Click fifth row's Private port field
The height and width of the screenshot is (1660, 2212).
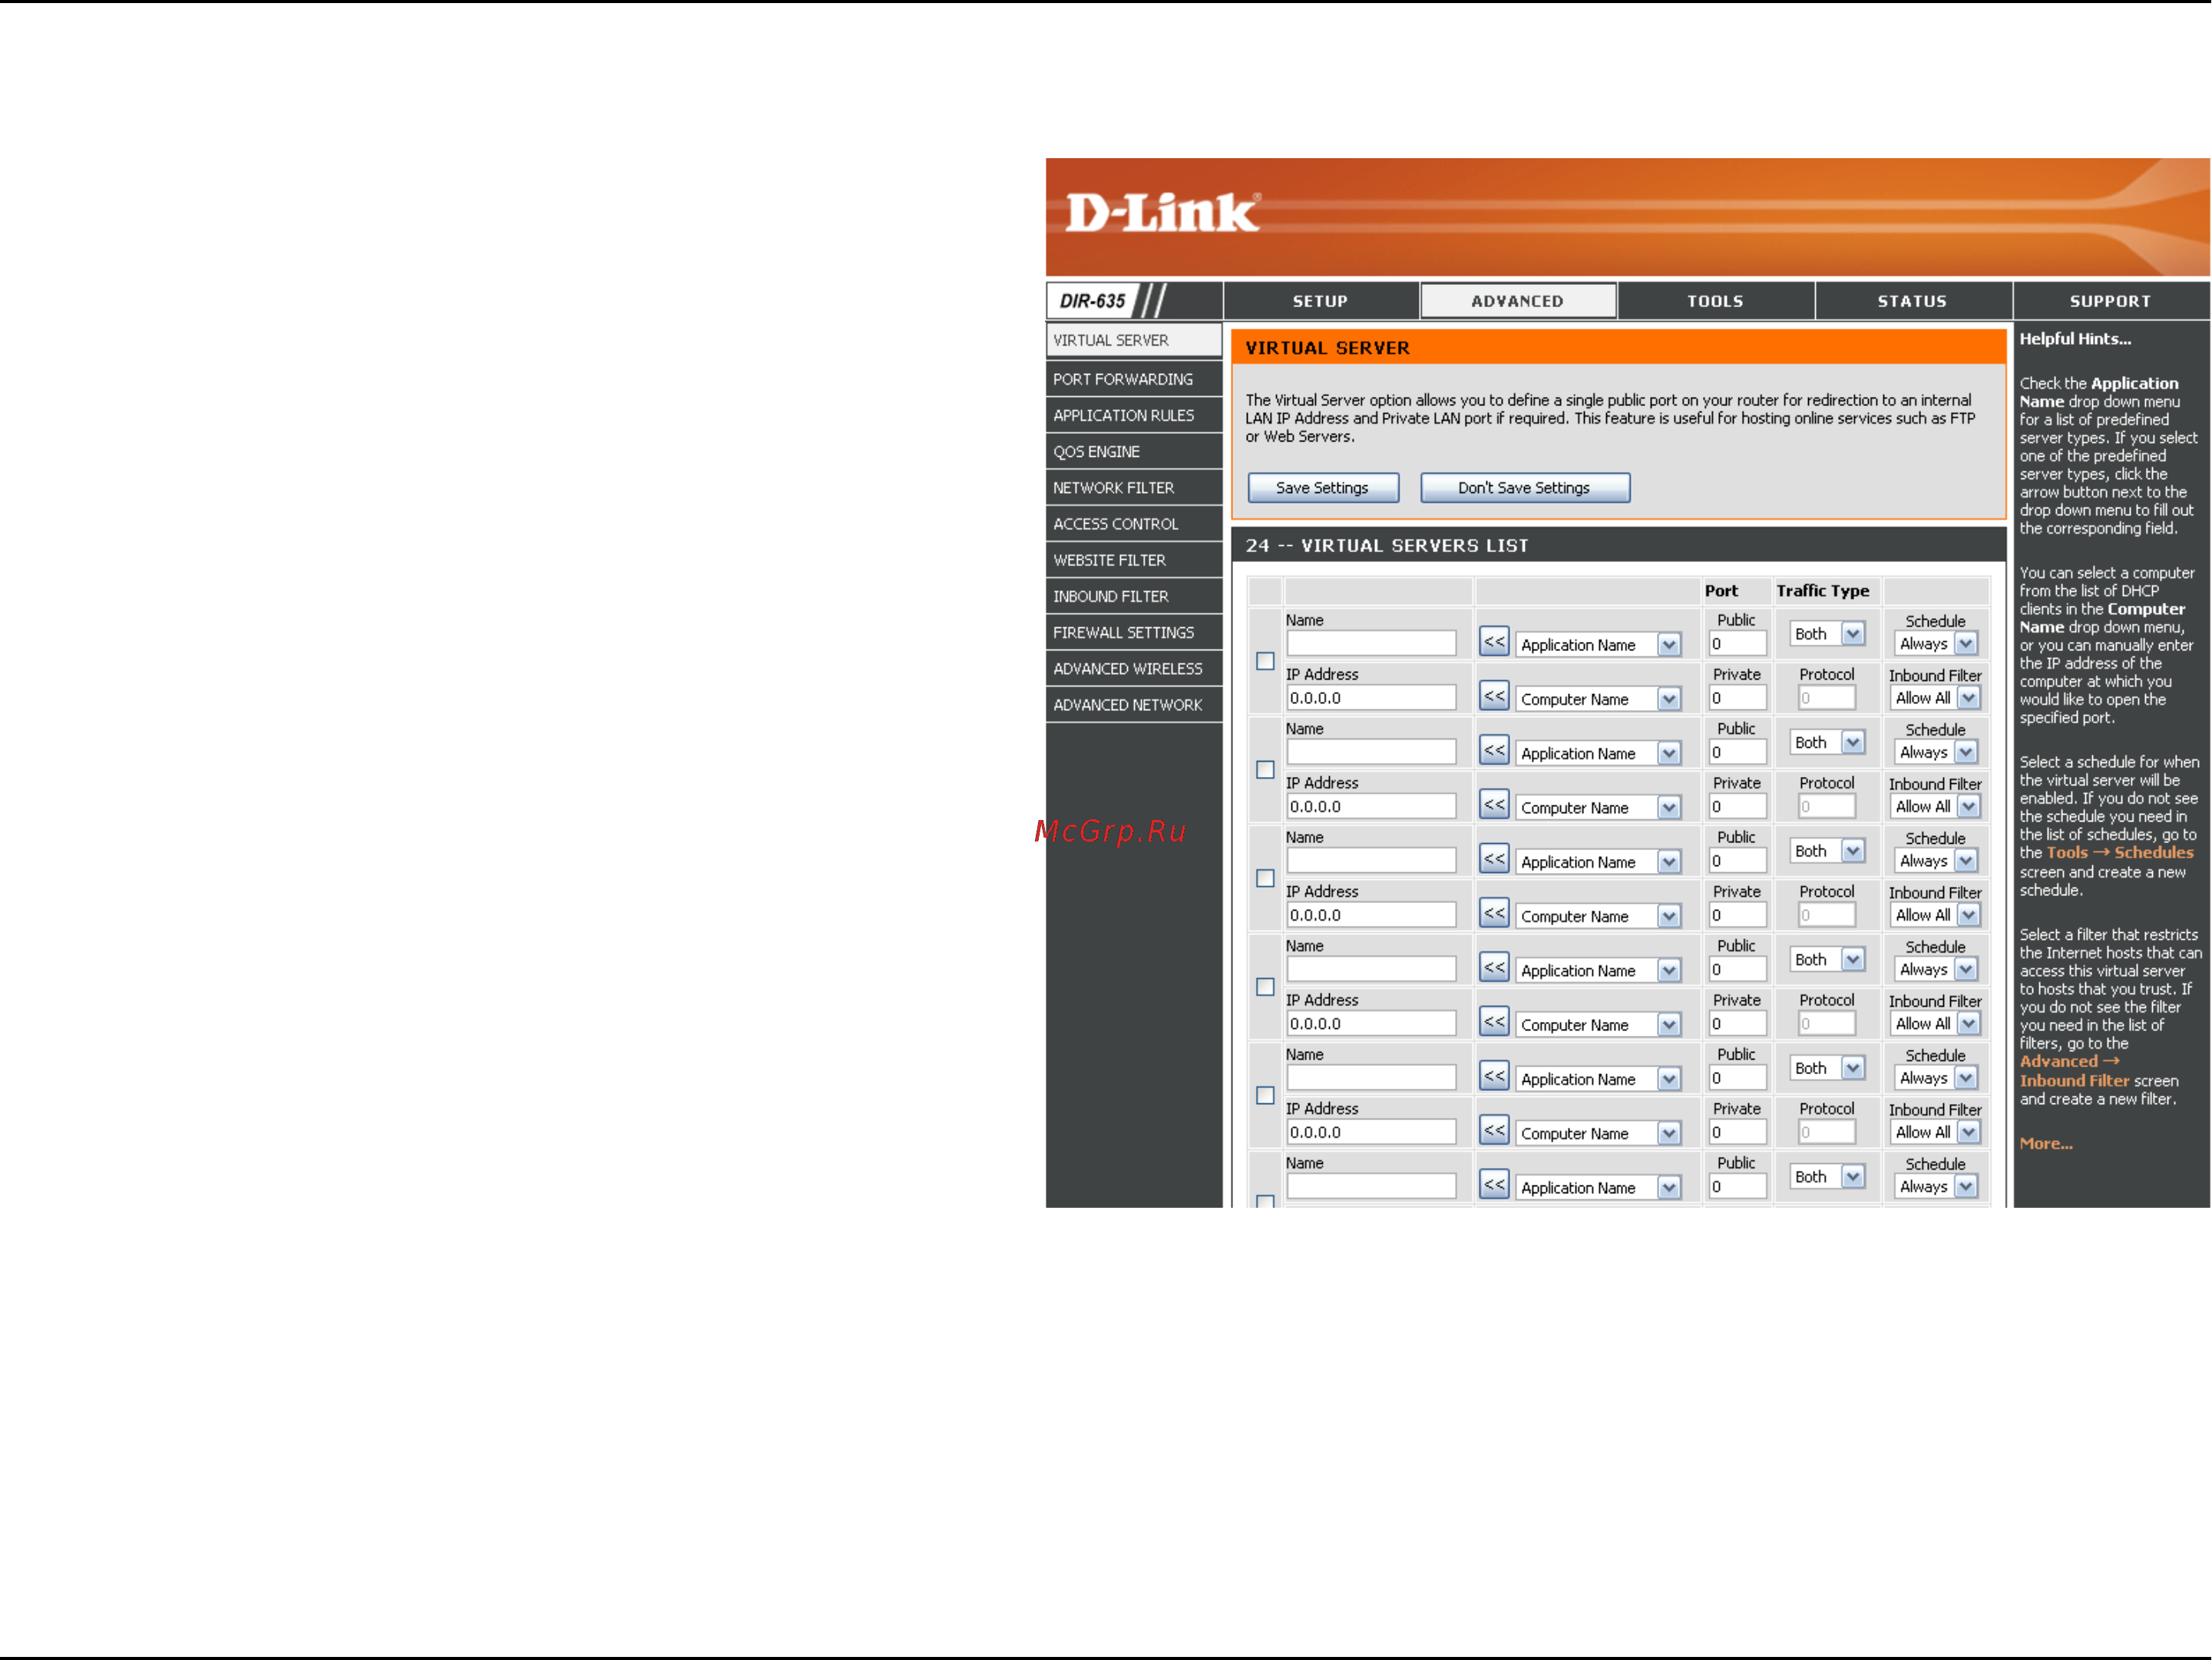pos(1737,1132)
